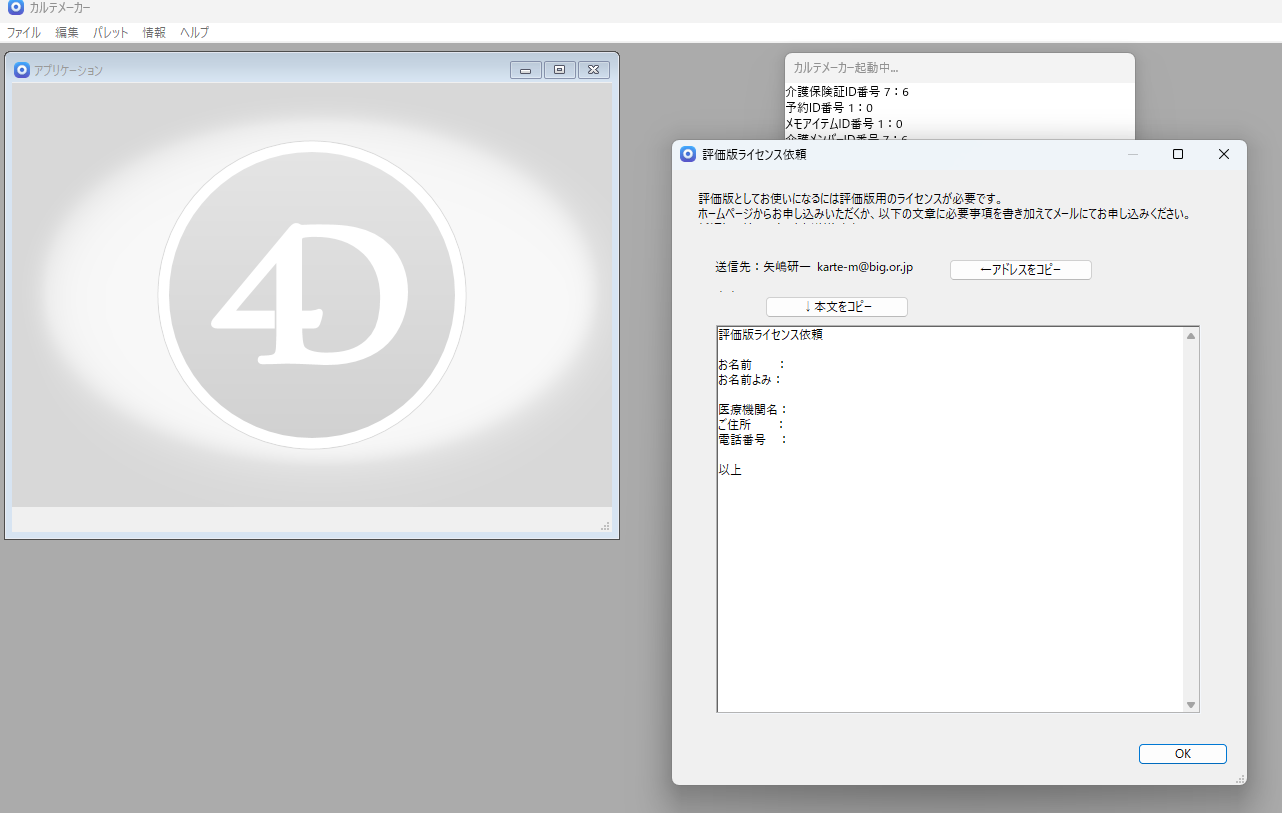
Task: Open the 情報 menu
Action: tap(154, 32)
